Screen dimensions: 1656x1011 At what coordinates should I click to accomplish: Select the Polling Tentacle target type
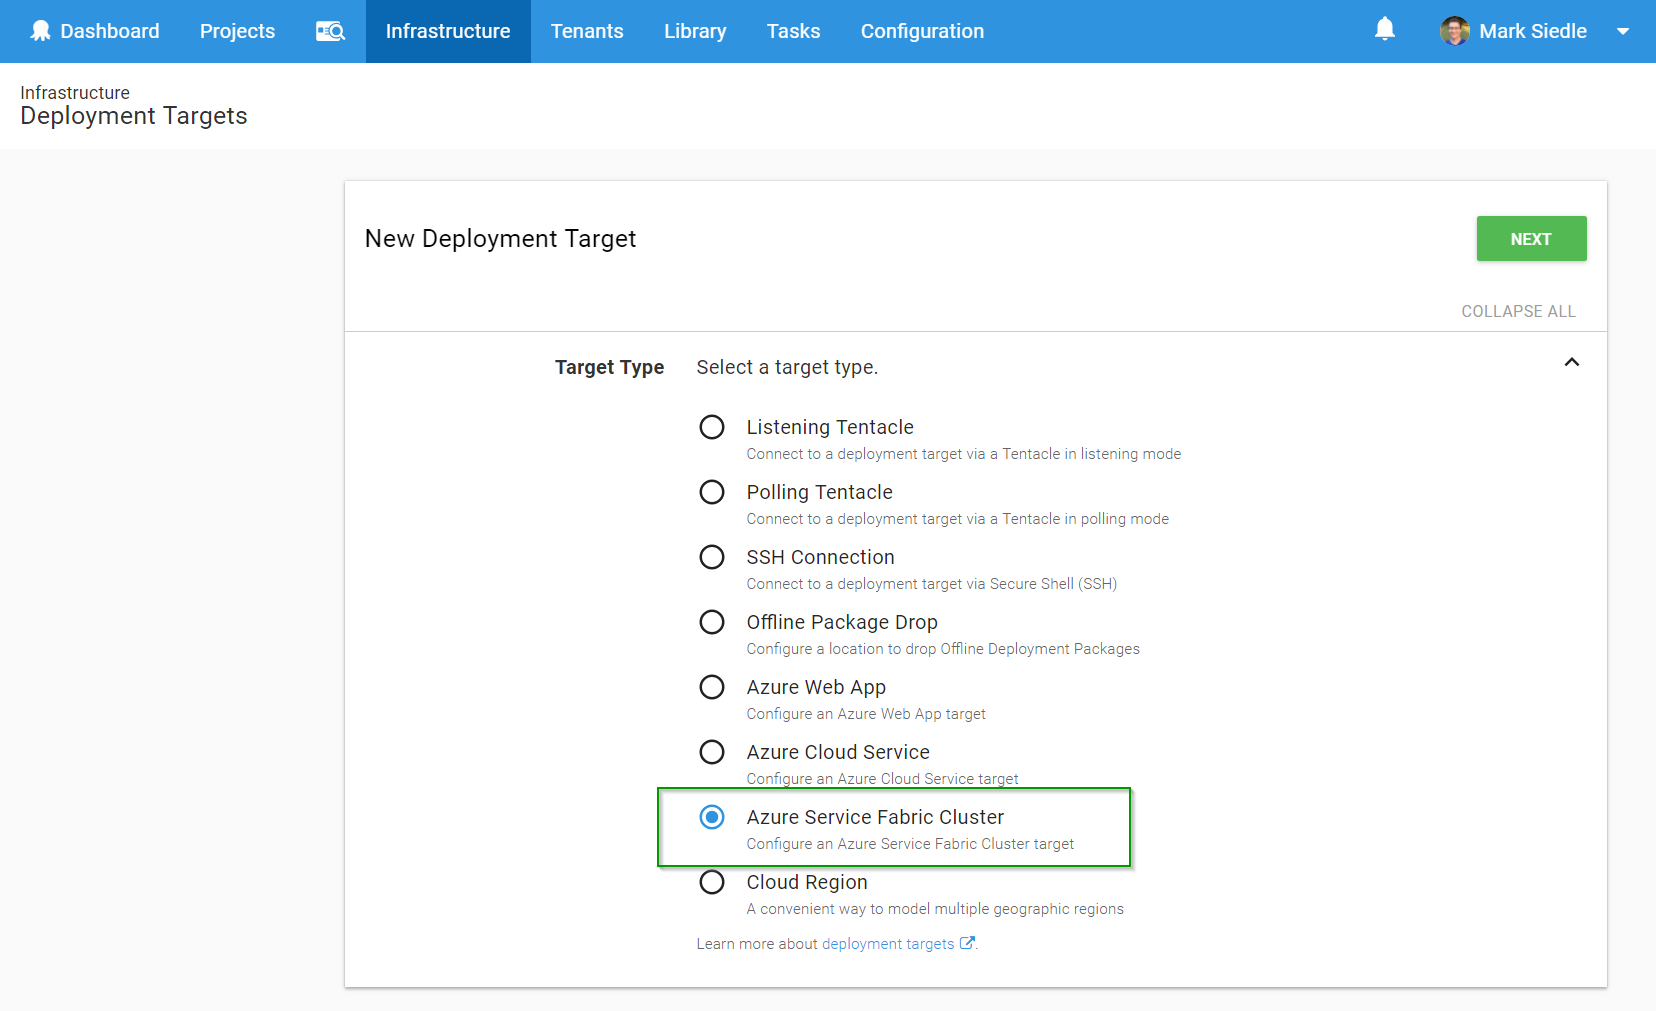[x=819, y=492]
